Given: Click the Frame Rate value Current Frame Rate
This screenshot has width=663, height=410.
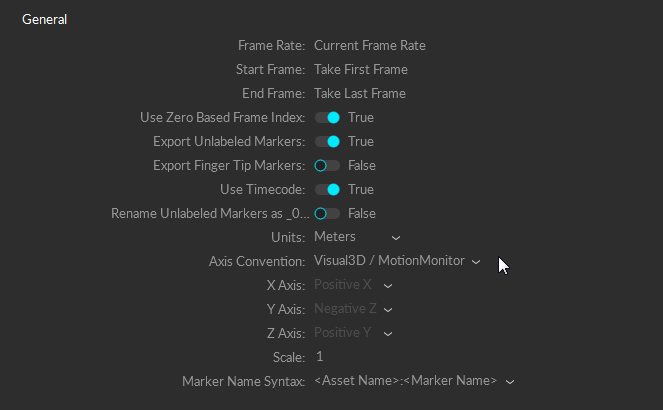Looking at the screenshot, I should pos(370,45).
